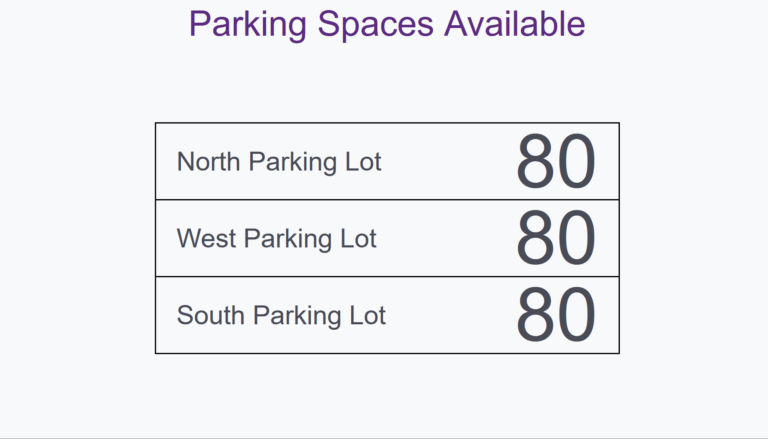
Task: Click the digit 8 in North lot's count
Action: 535,161
